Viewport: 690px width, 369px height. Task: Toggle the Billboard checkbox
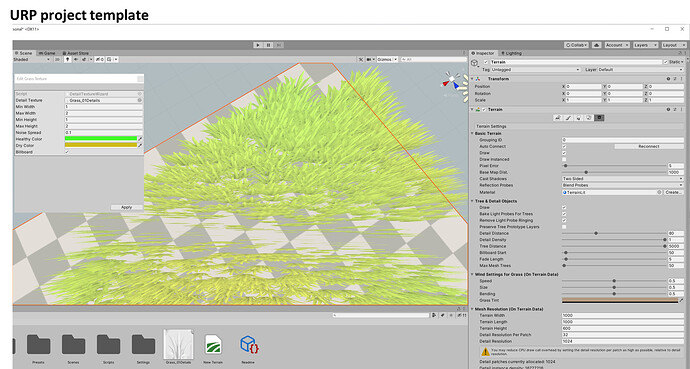(x=67, y=152)
